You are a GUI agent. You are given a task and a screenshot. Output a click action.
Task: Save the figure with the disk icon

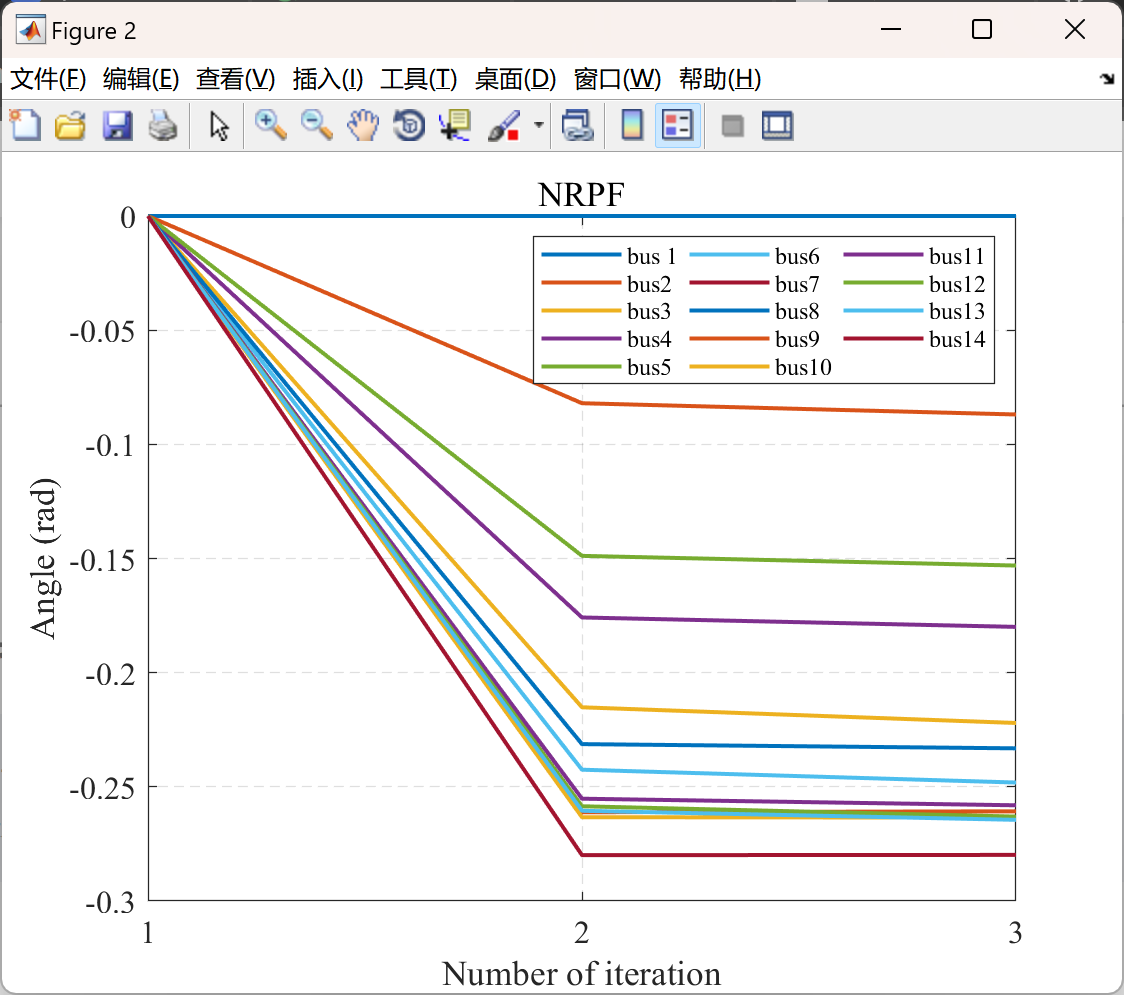coord(117,125)
